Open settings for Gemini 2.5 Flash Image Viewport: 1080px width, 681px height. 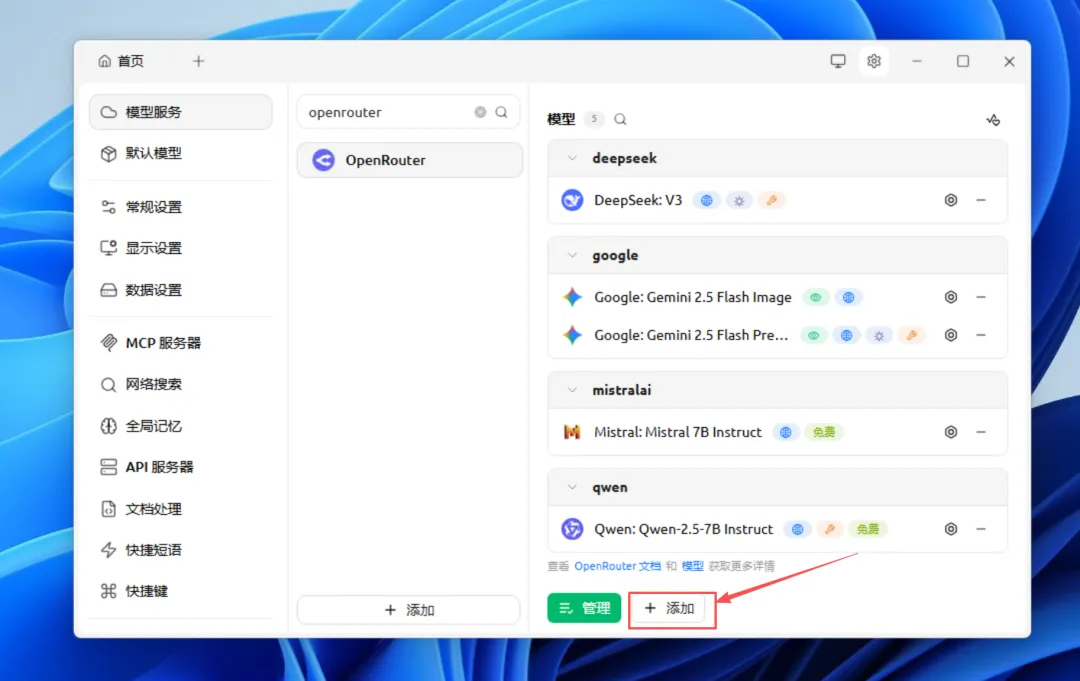(951, 297)
